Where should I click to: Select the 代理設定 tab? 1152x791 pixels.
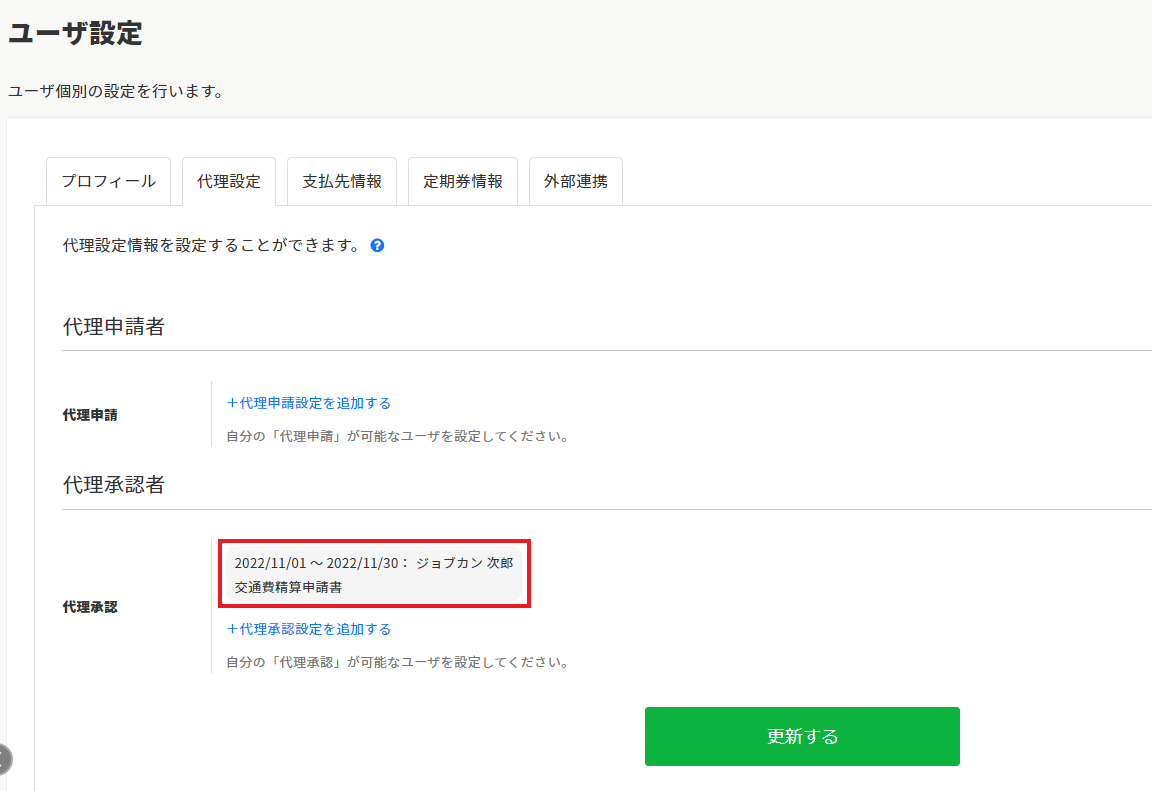229,182
